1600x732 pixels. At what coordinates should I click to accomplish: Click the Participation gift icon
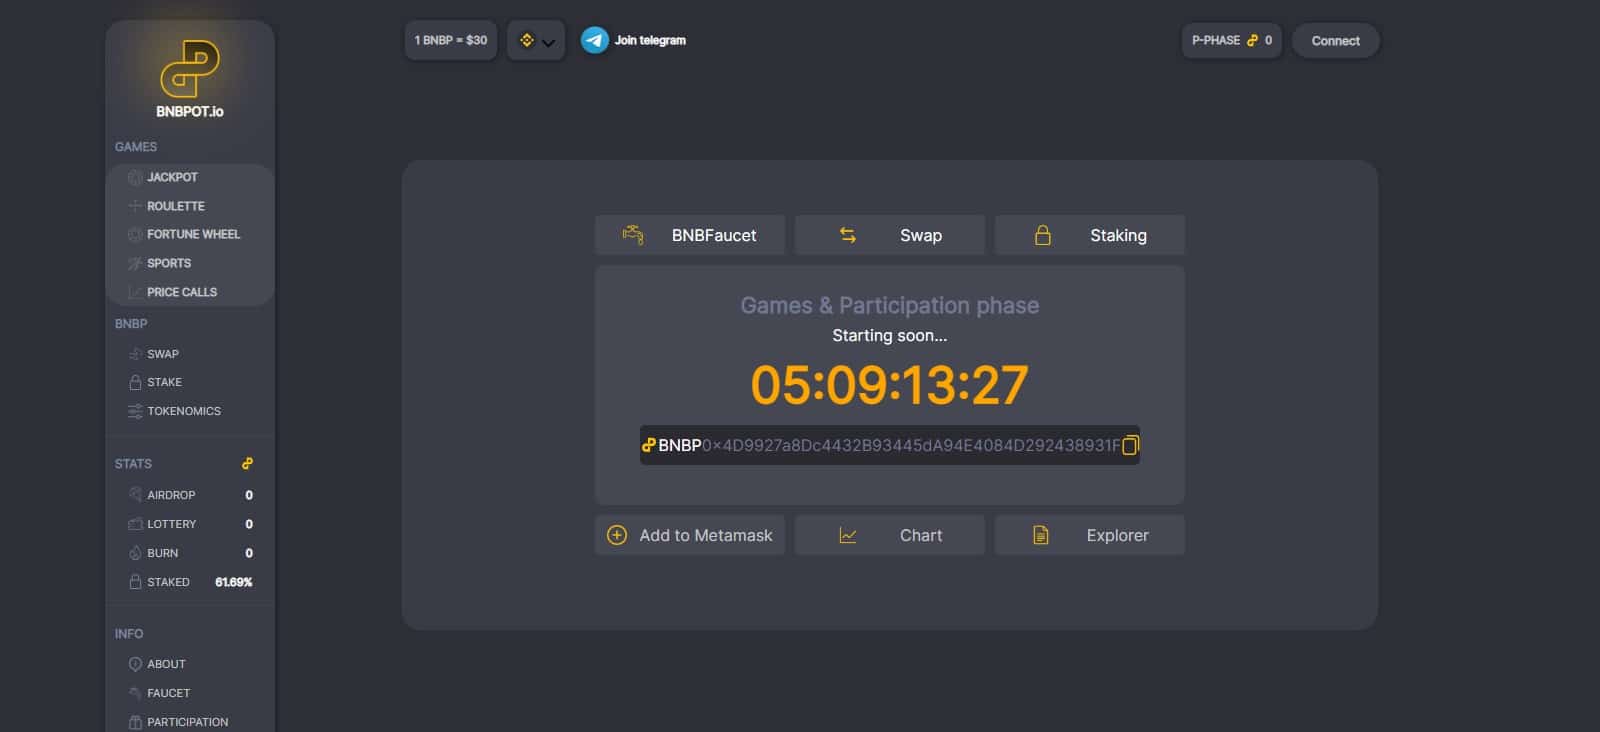(135, 722)
